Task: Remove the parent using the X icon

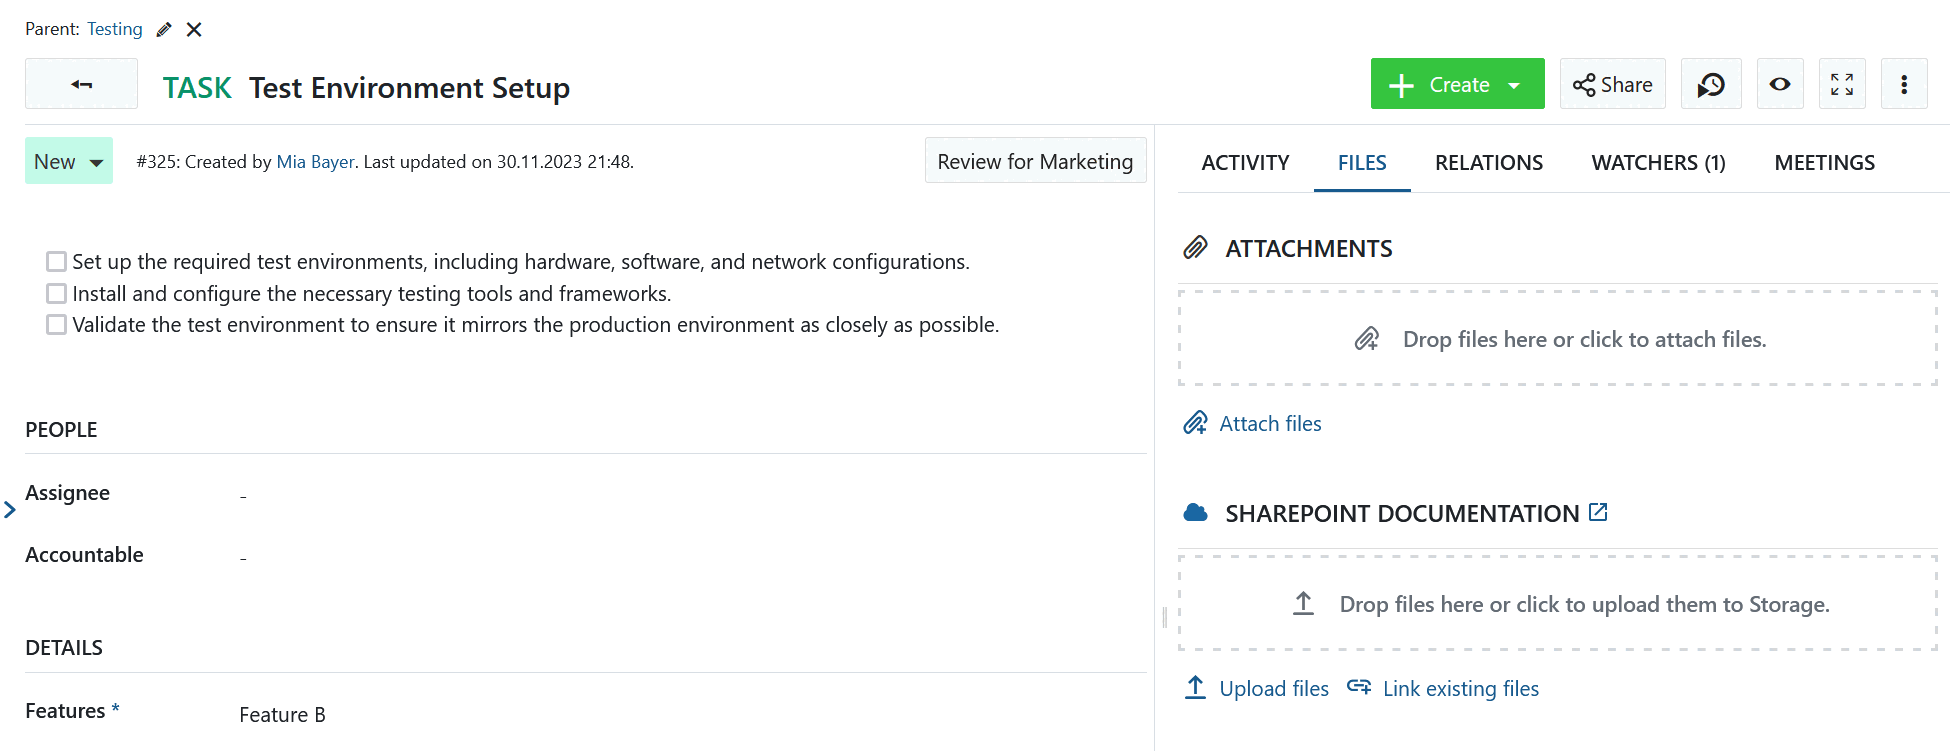Action: pos(194,30)
